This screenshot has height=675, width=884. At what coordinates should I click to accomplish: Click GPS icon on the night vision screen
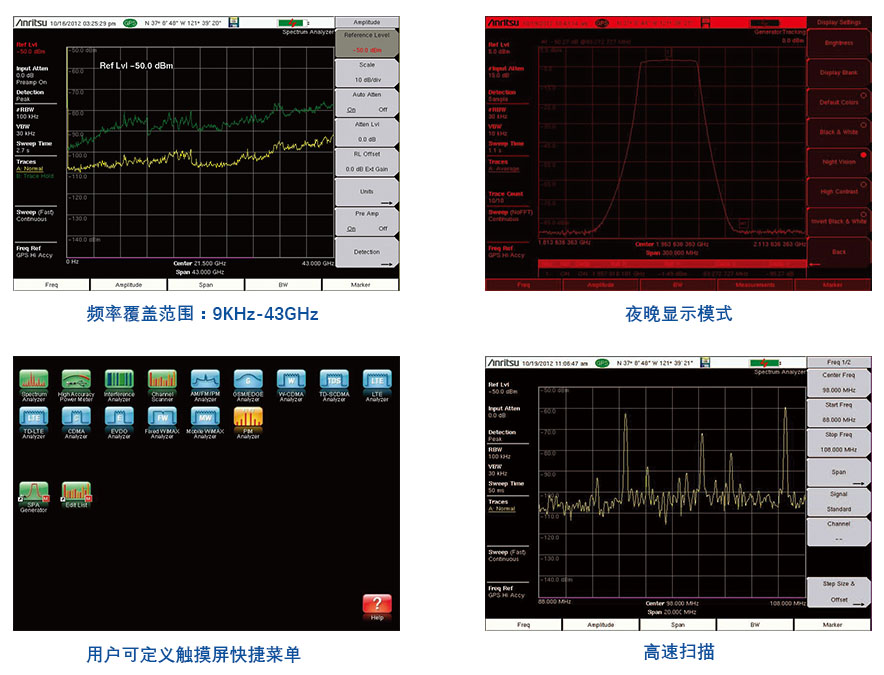pyautogui.click(x=602, y=23)
